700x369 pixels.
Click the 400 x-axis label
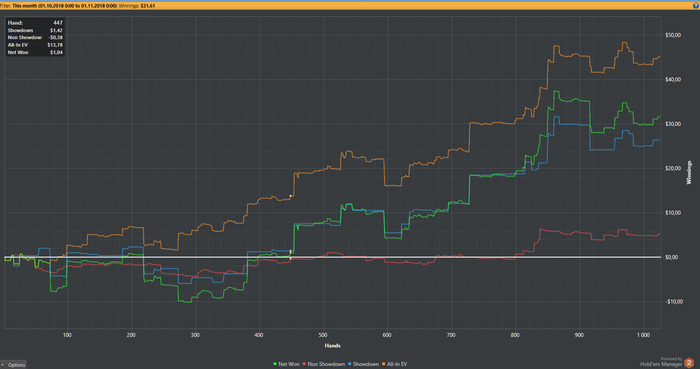coord(259,335)
